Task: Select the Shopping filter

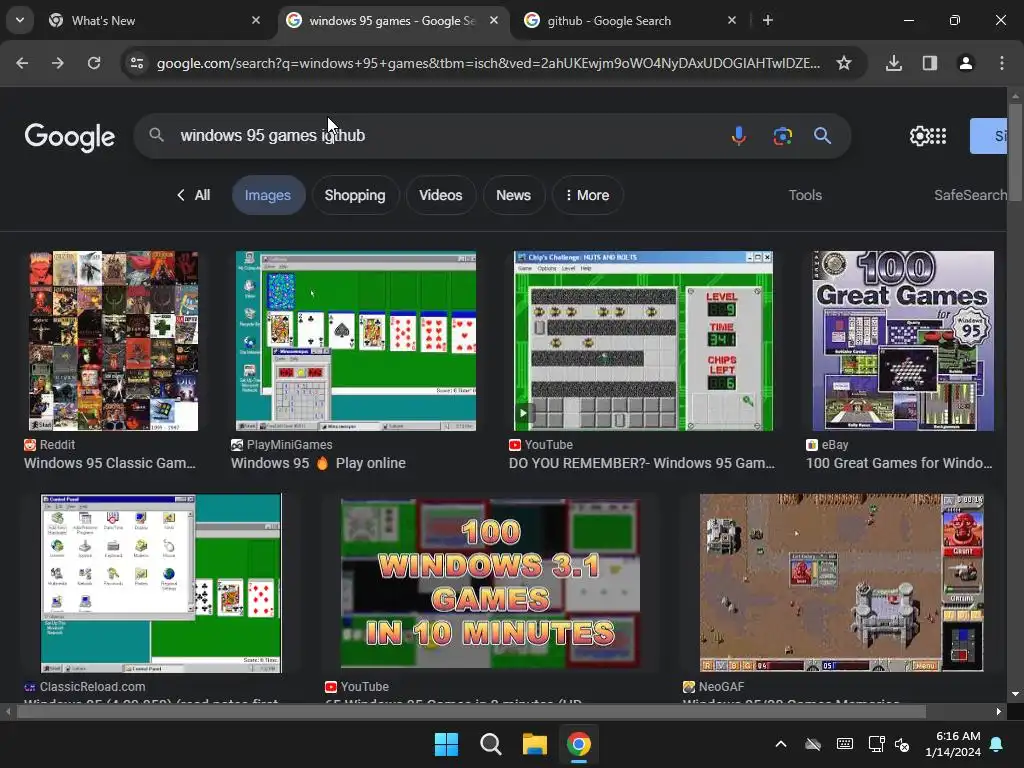Action: click(355, 195)
